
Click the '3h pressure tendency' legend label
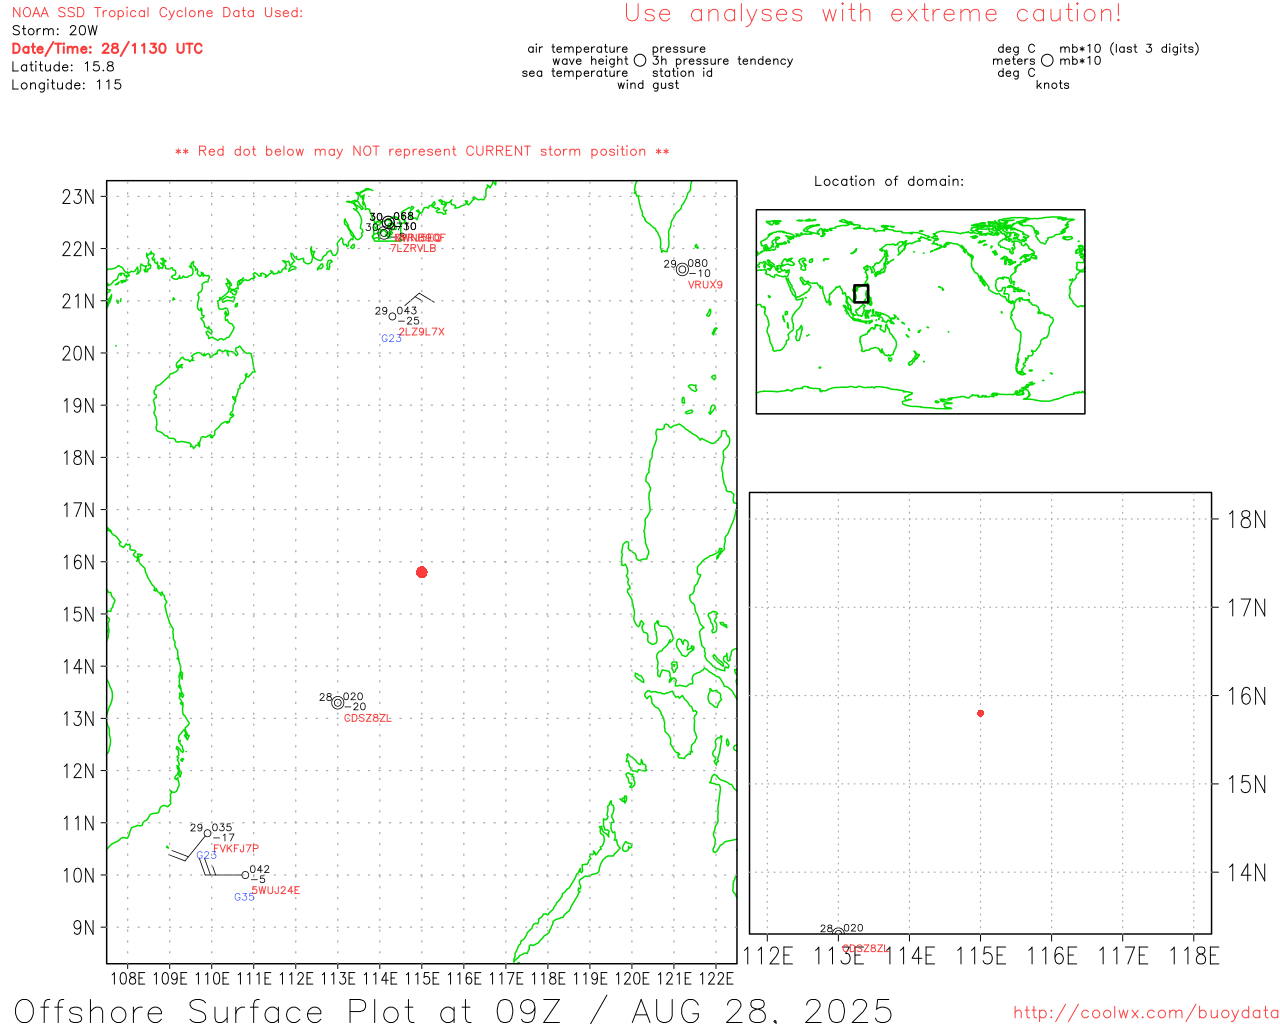[x=723, y=61]
